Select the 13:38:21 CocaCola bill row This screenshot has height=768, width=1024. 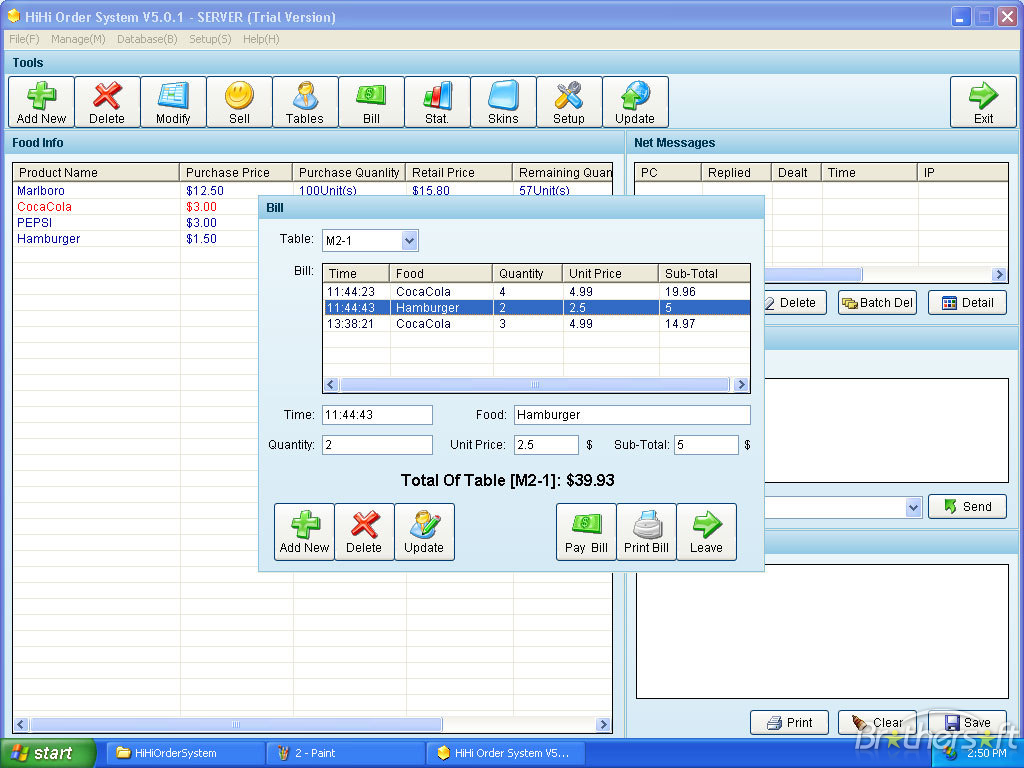coord(537,324)
